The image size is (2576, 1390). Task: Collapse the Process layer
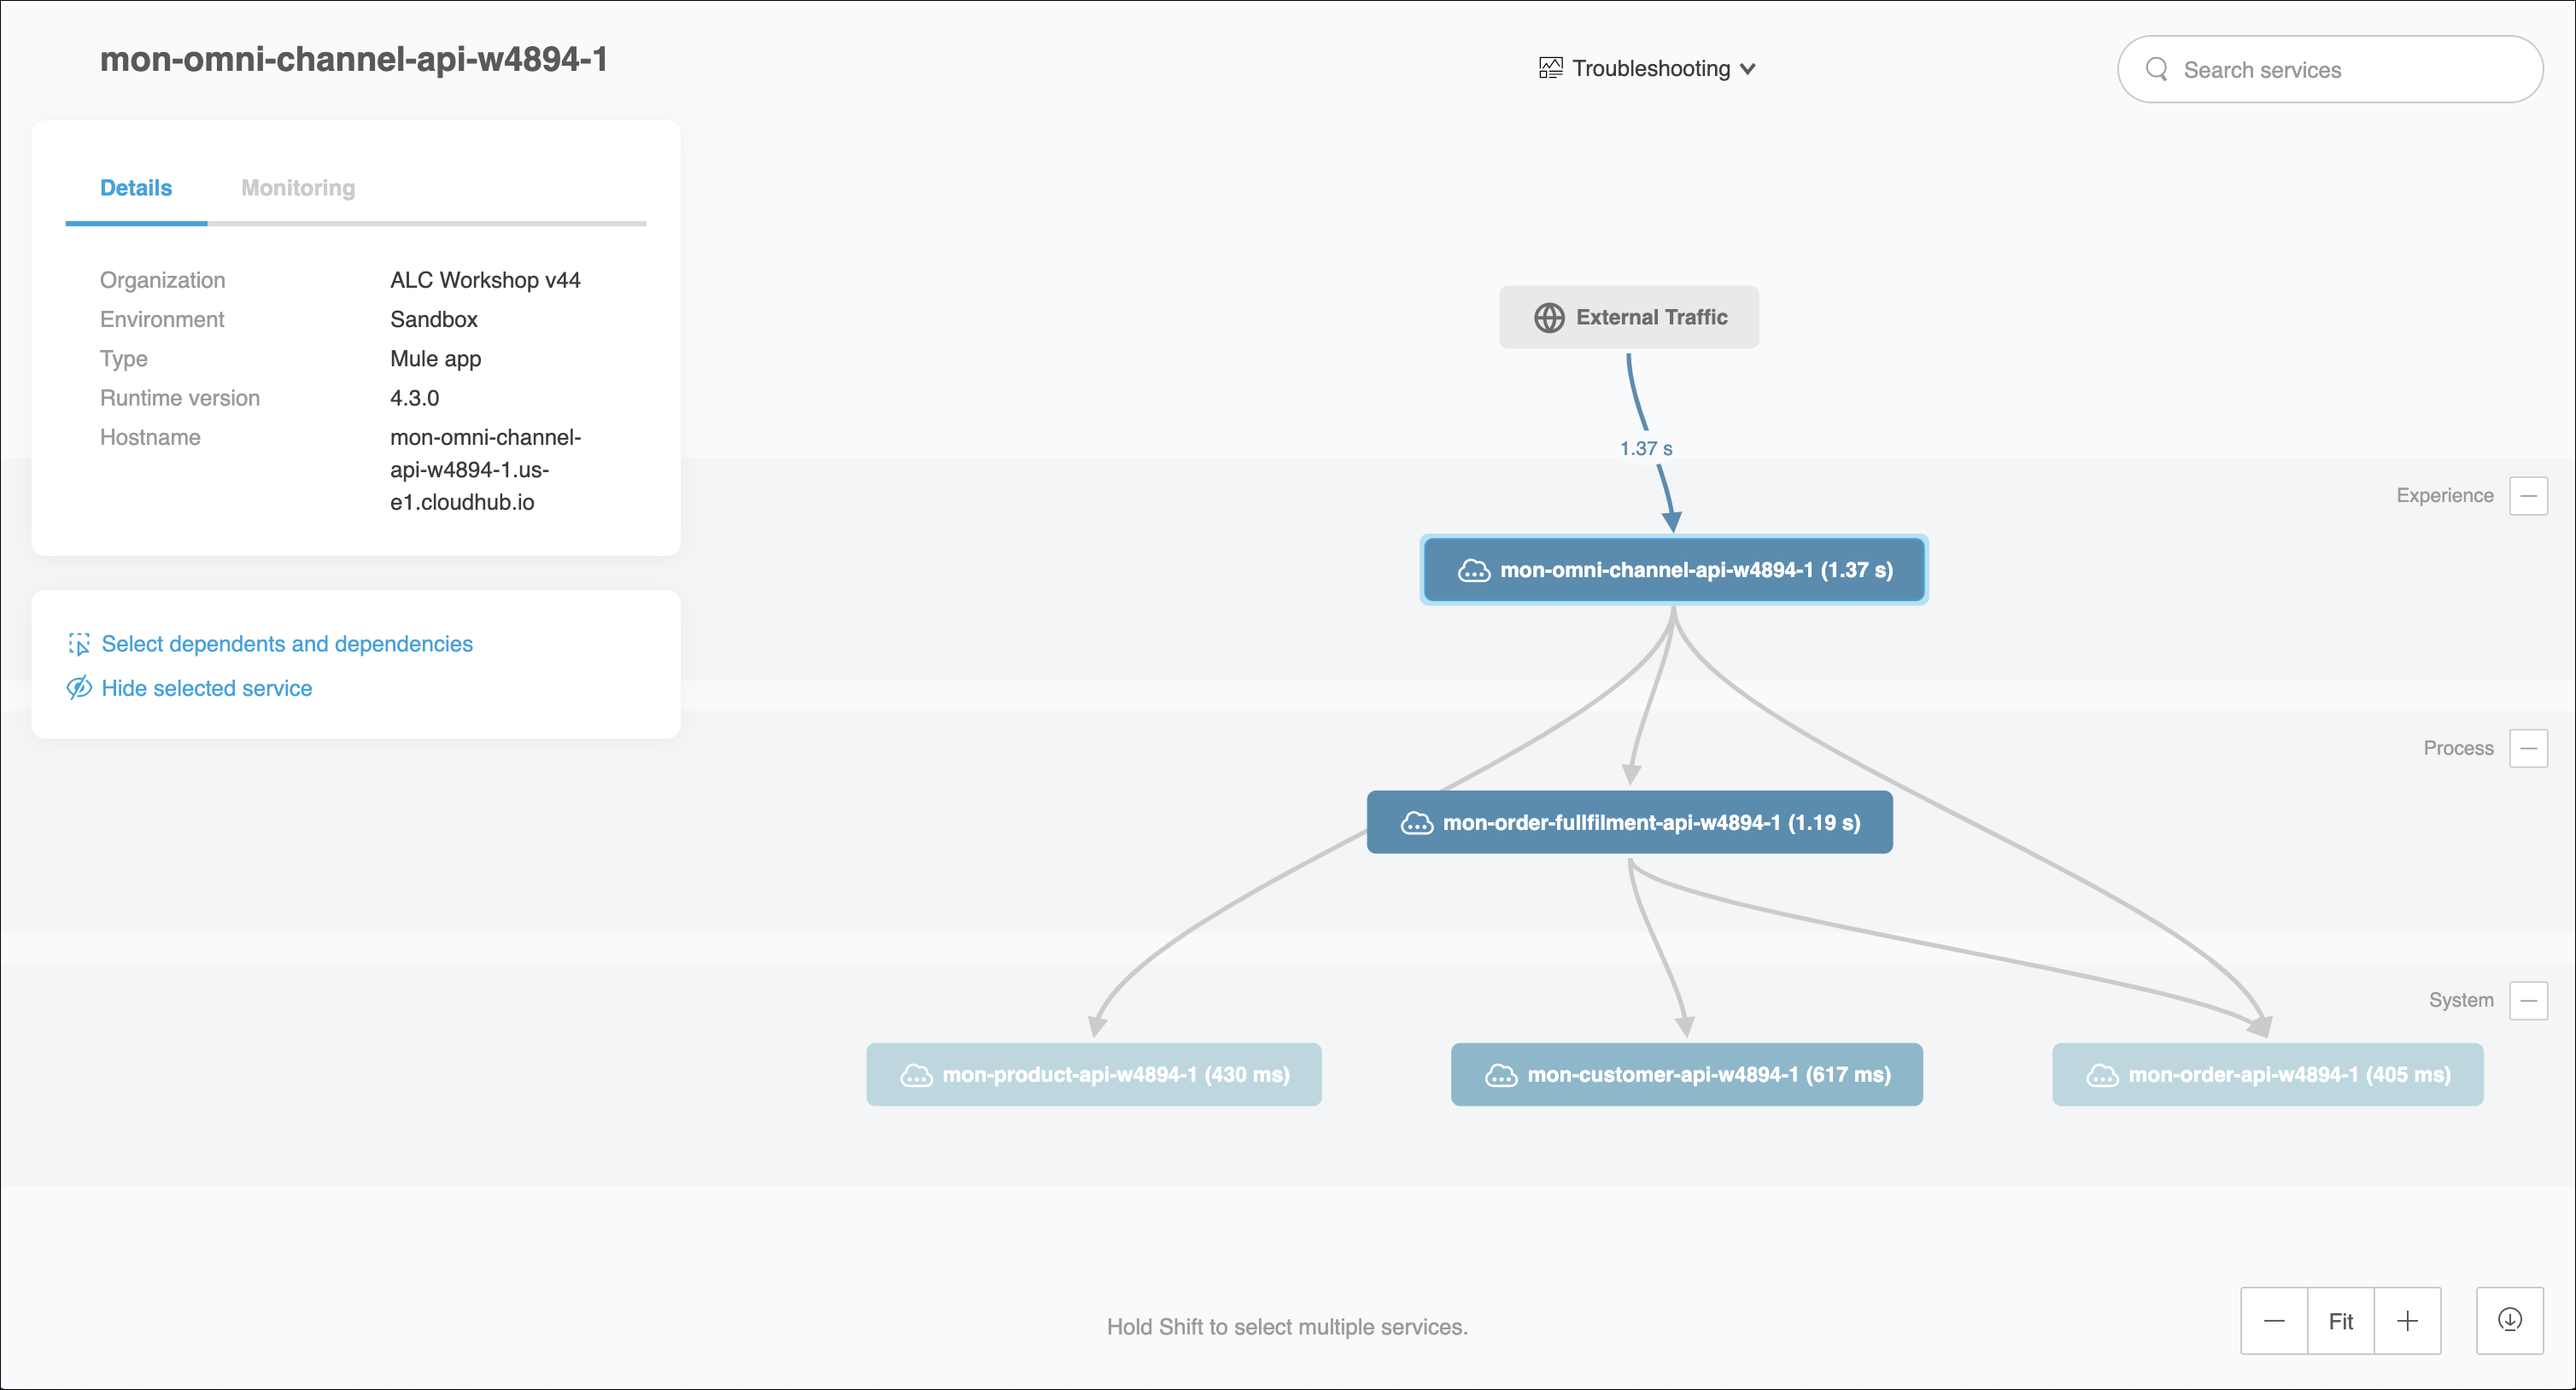pos(2528,748)
